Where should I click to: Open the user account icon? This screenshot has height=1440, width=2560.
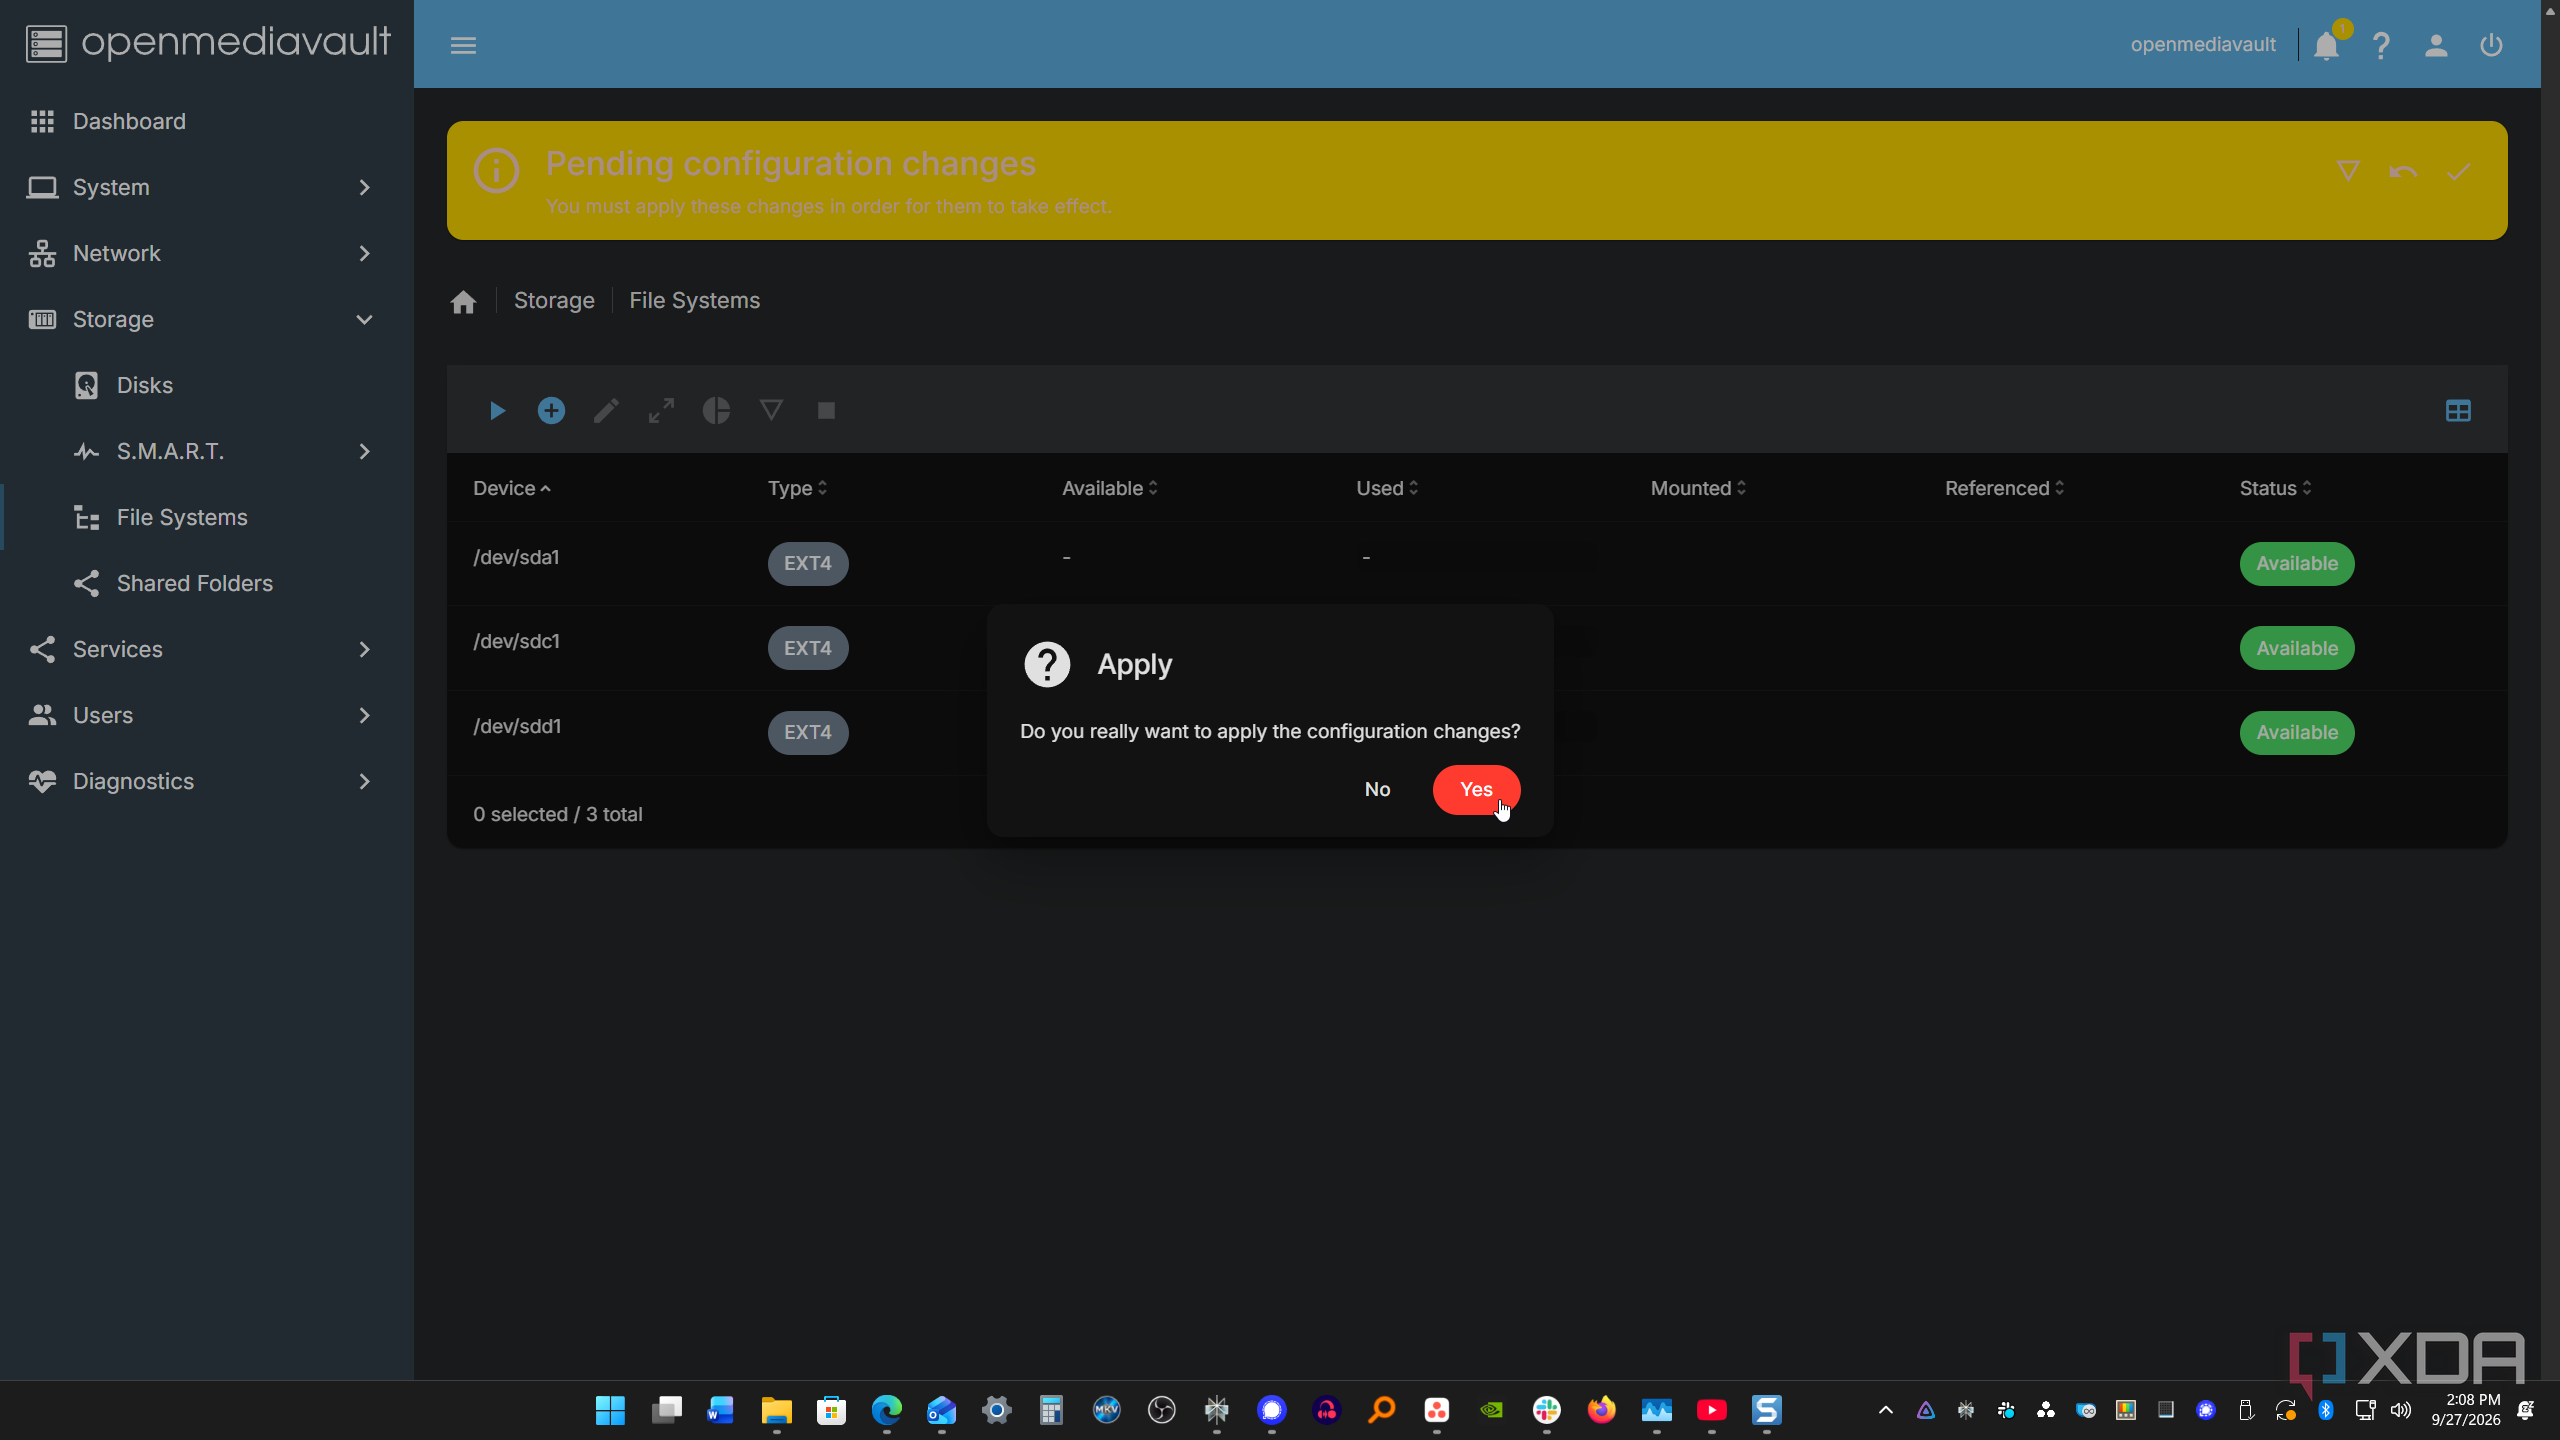(2436, 45)
